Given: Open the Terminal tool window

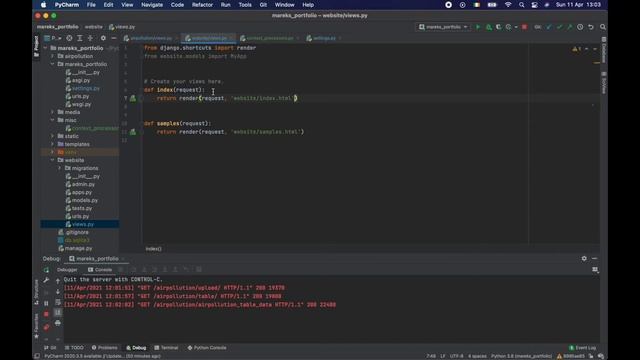Looking at the screenshot, I should click(167, 348).
